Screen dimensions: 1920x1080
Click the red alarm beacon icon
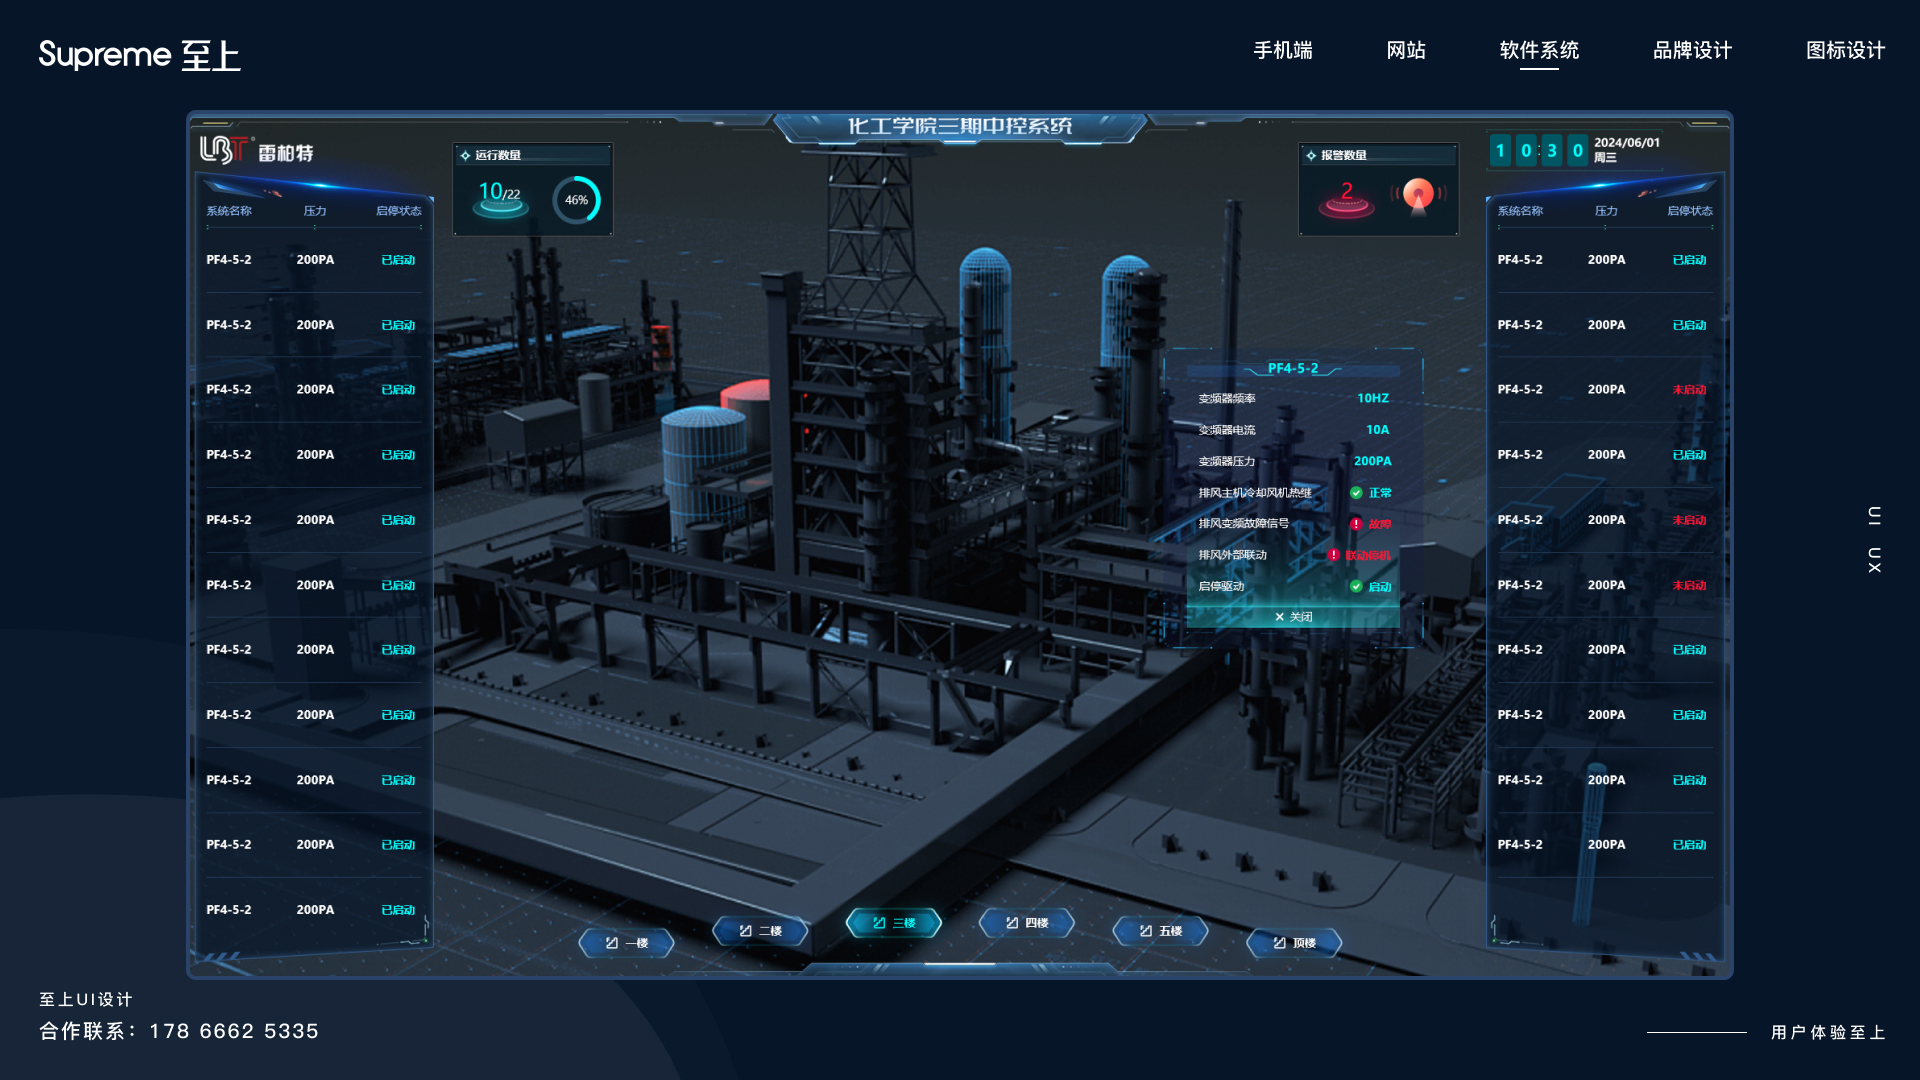tap(1418, 194)
